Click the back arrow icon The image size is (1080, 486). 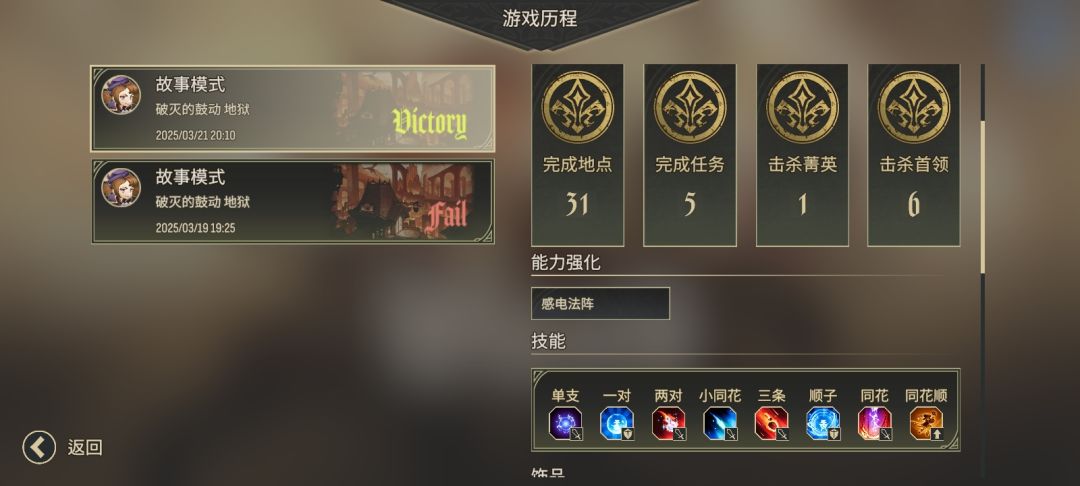click(x=39, y=447)
